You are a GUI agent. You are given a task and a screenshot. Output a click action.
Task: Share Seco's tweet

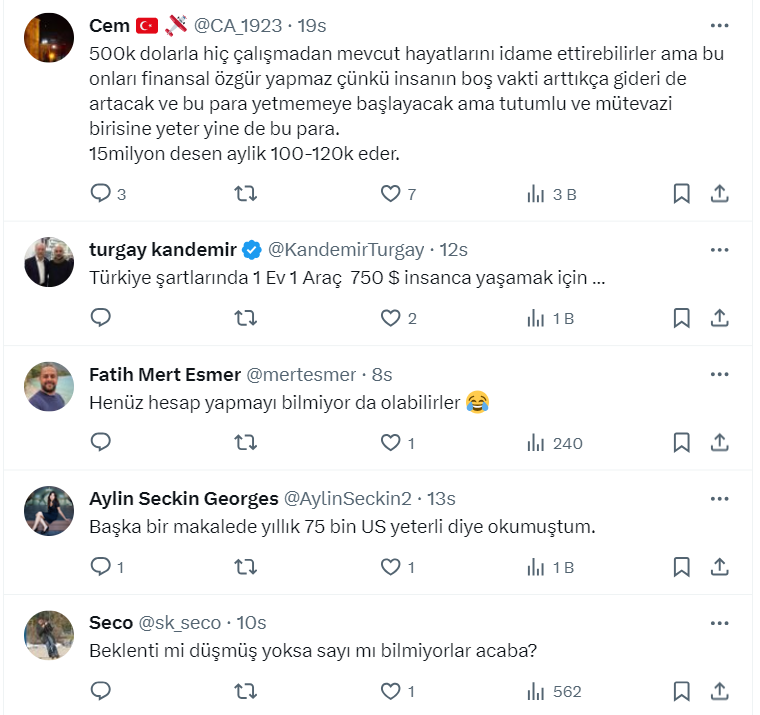pyautogui.click(x=719, y=691)
